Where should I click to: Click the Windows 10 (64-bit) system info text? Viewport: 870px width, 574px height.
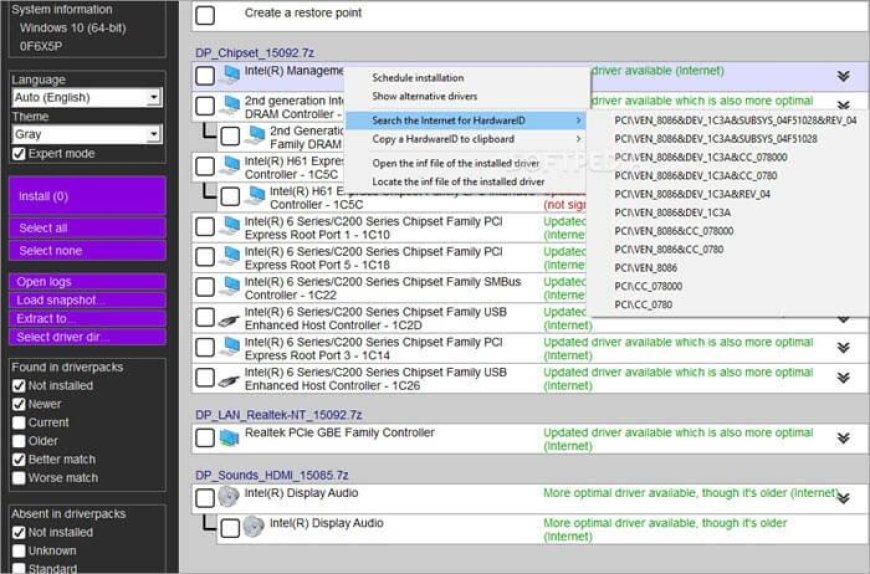[73, 28]
